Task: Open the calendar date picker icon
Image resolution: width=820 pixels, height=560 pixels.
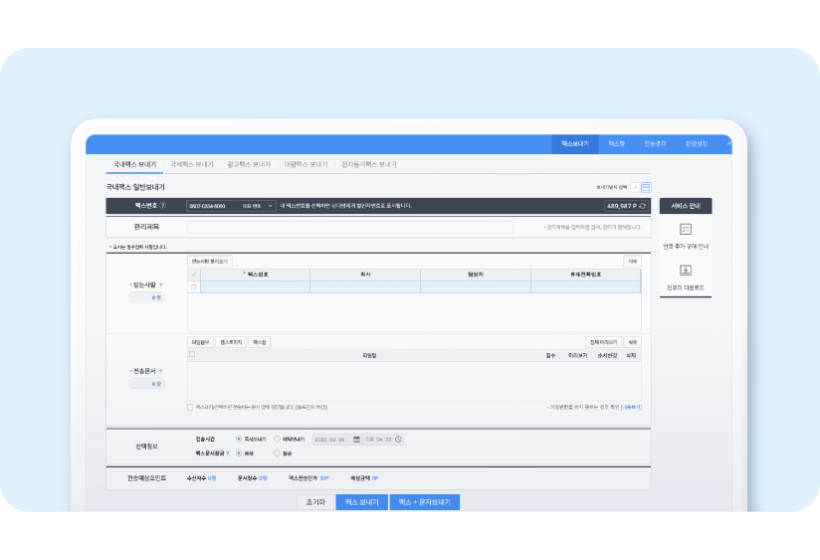Action: point(356,439)
